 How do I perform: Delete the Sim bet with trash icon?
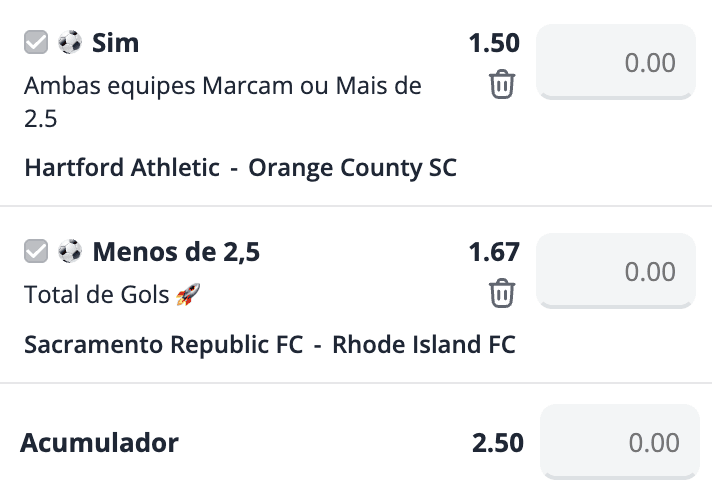tap(502, 84)
